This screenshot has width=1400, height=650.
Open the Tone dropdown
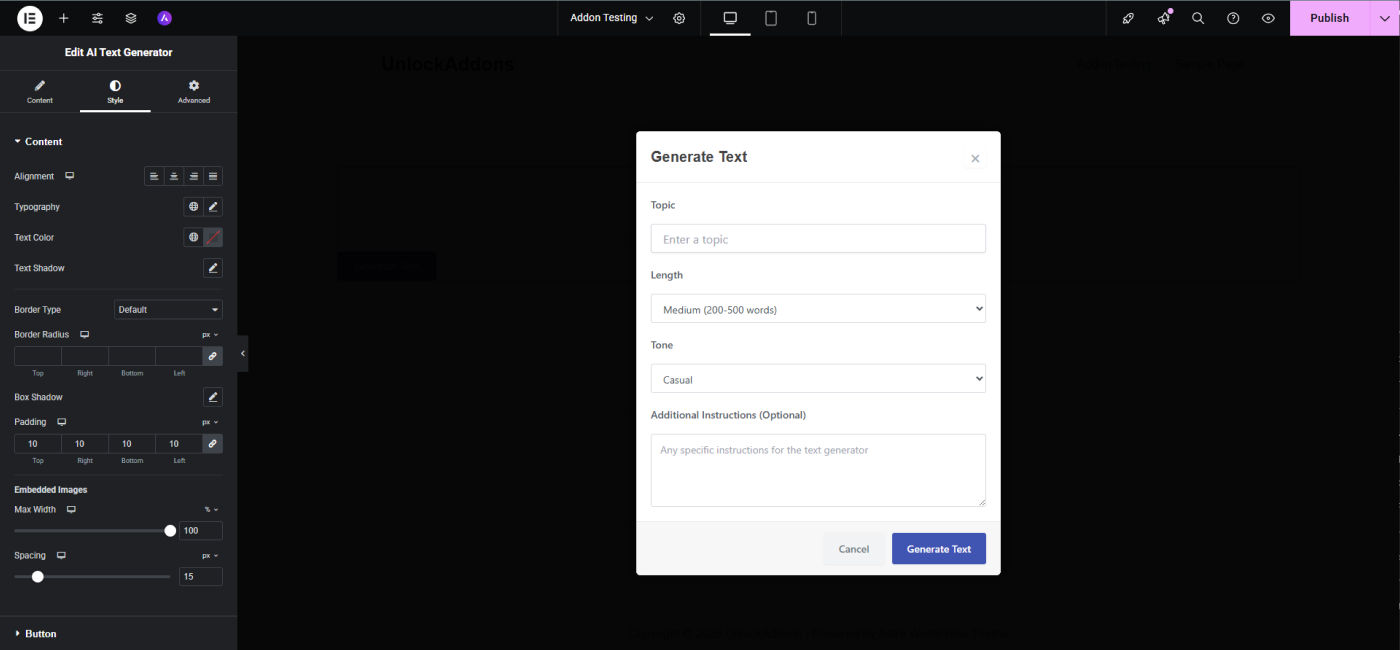coord(818,379)
